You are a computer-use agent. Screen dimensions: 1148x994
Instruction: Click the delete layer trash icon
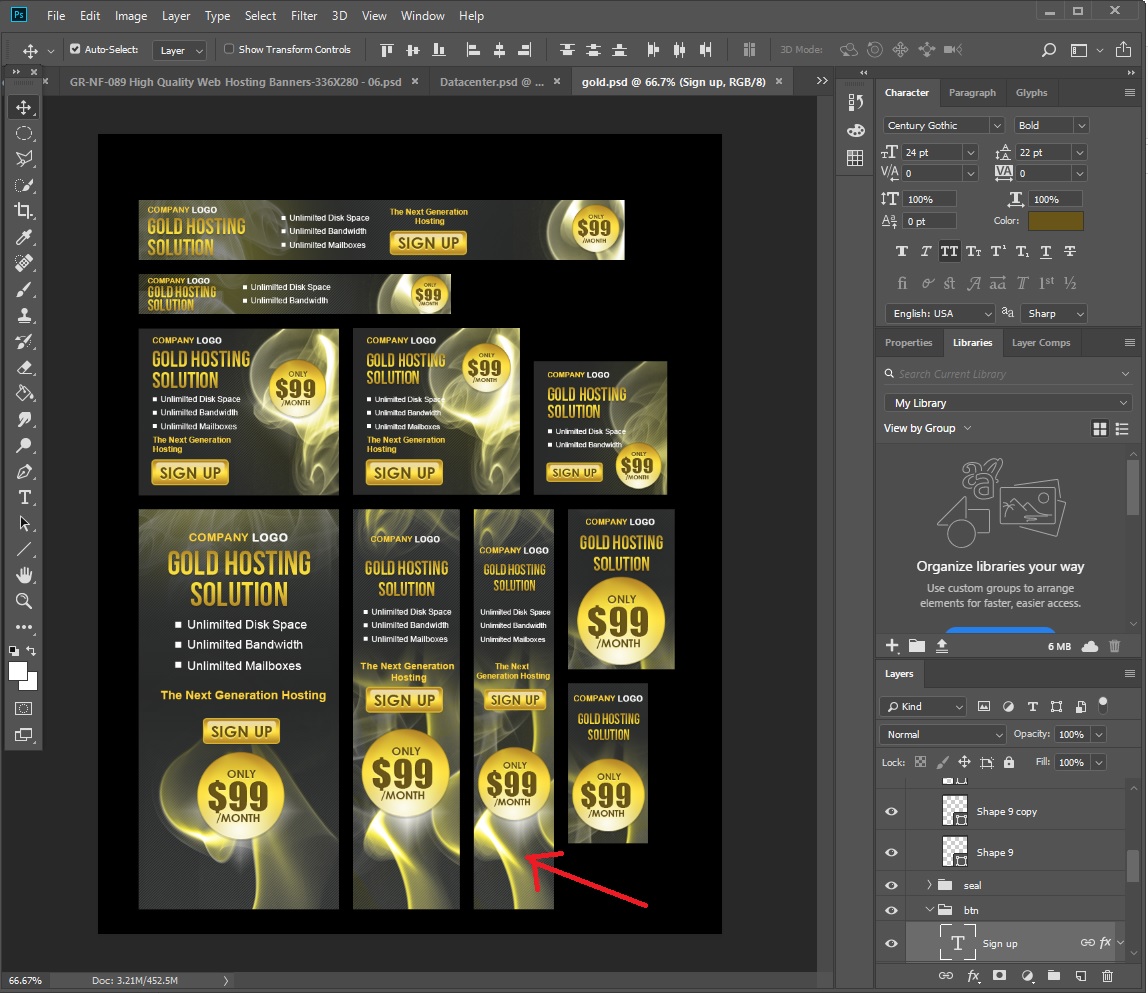[1107, 975]
